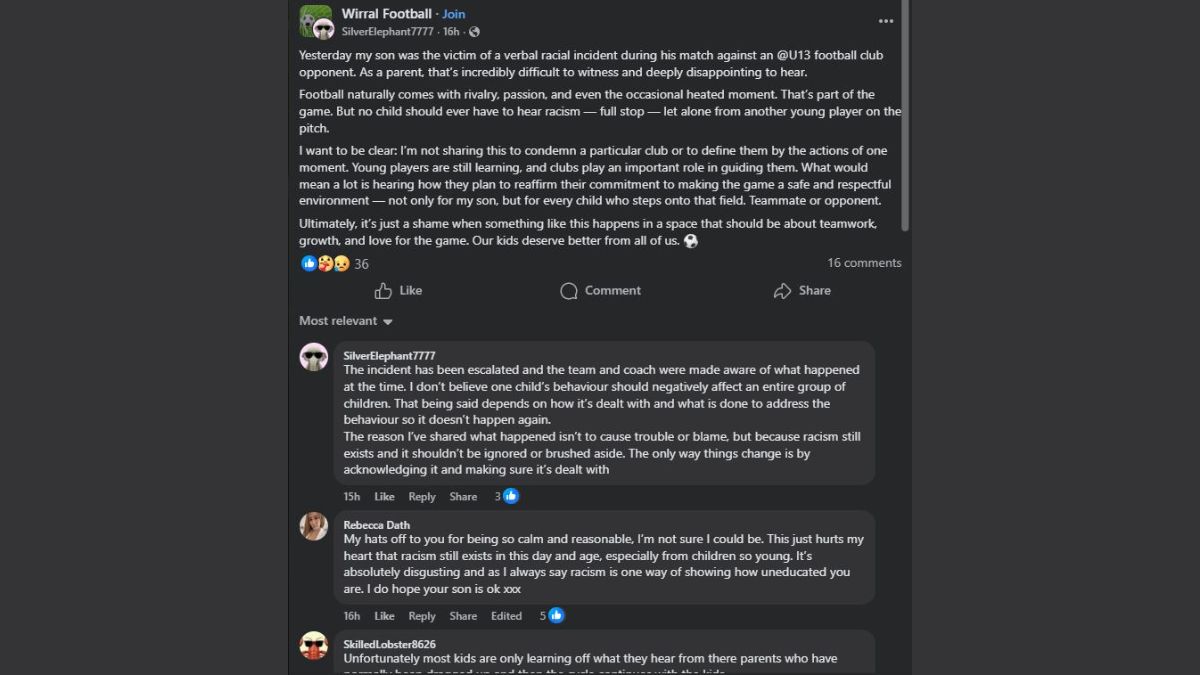Click the Wirral Football group profile picture
The height and width of the screenshot is (675, 1200).
(314, 21)
